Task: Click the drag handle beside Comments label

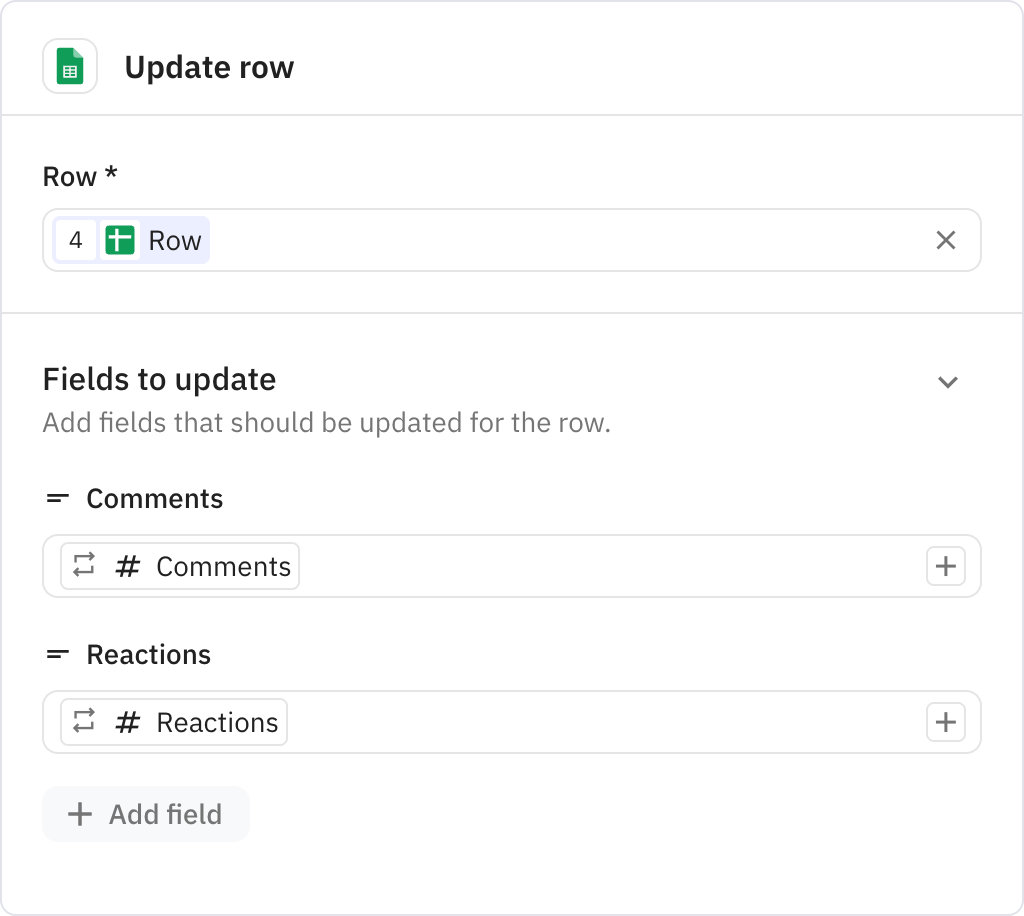Action: 57,499
